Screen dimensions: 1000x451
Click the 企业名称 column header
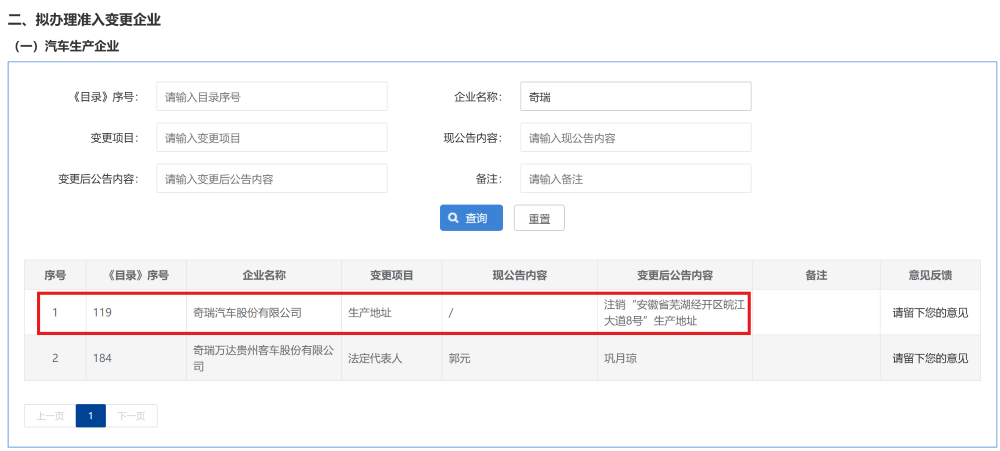click(x=264, y=276)
